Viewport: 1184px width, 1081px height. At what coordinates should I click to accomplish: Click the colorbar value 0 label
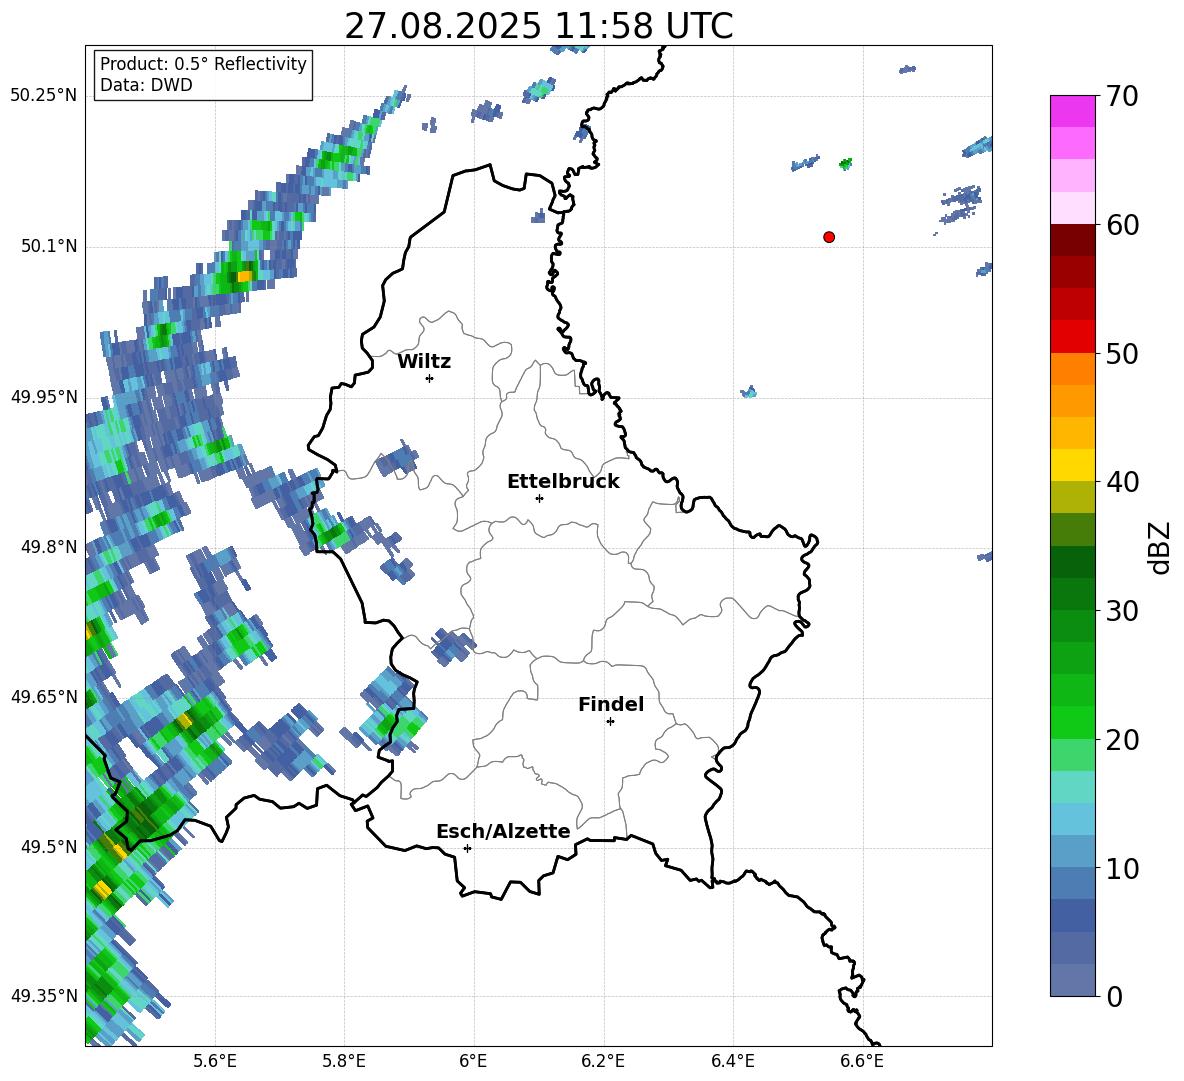click(1114, 996)
